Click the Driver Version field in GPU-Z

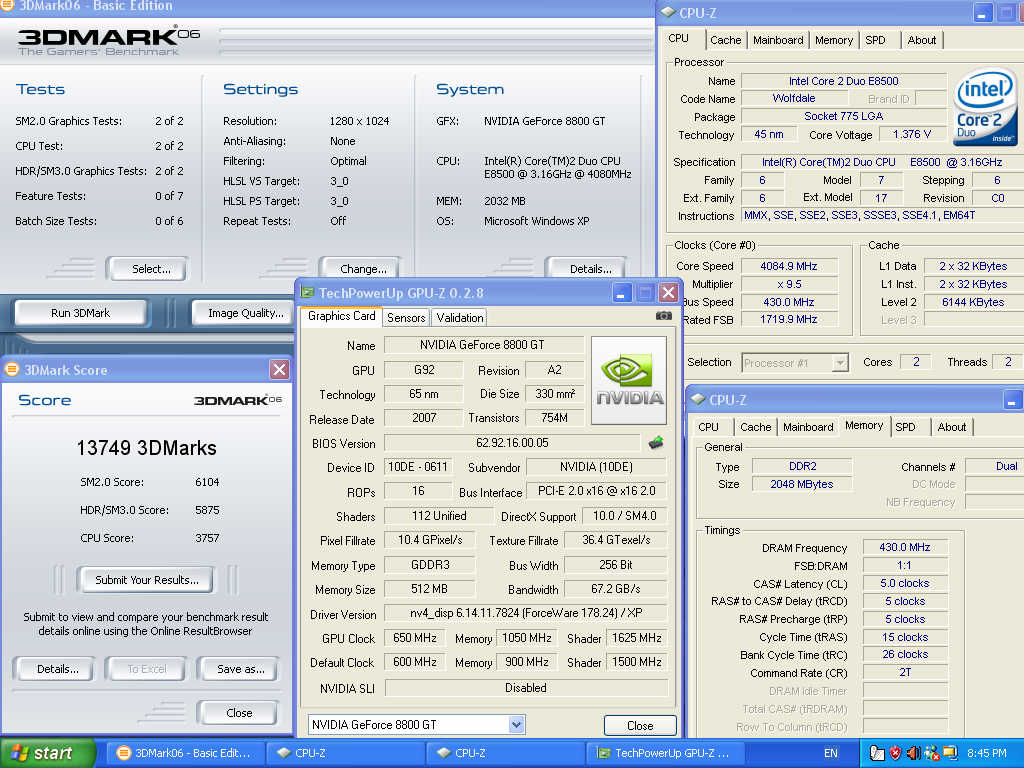coord(526,613)
